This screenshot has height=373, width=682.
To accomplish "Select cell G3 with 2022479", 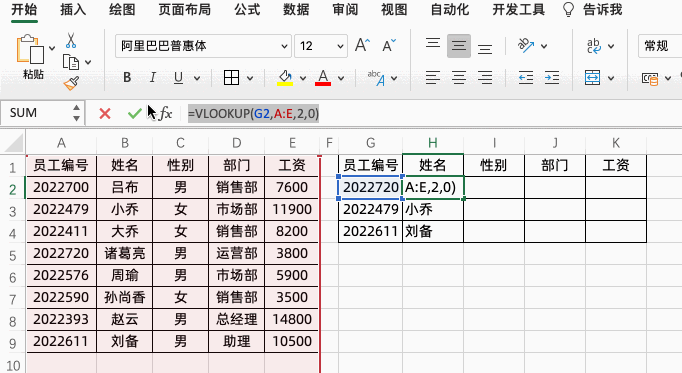I will point(371,210).
